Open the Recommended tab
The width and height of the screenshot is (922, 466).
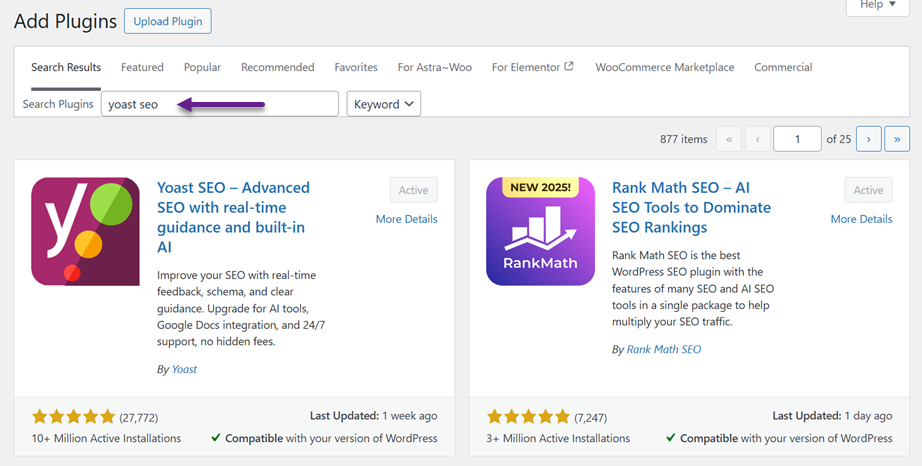(278, 68)
